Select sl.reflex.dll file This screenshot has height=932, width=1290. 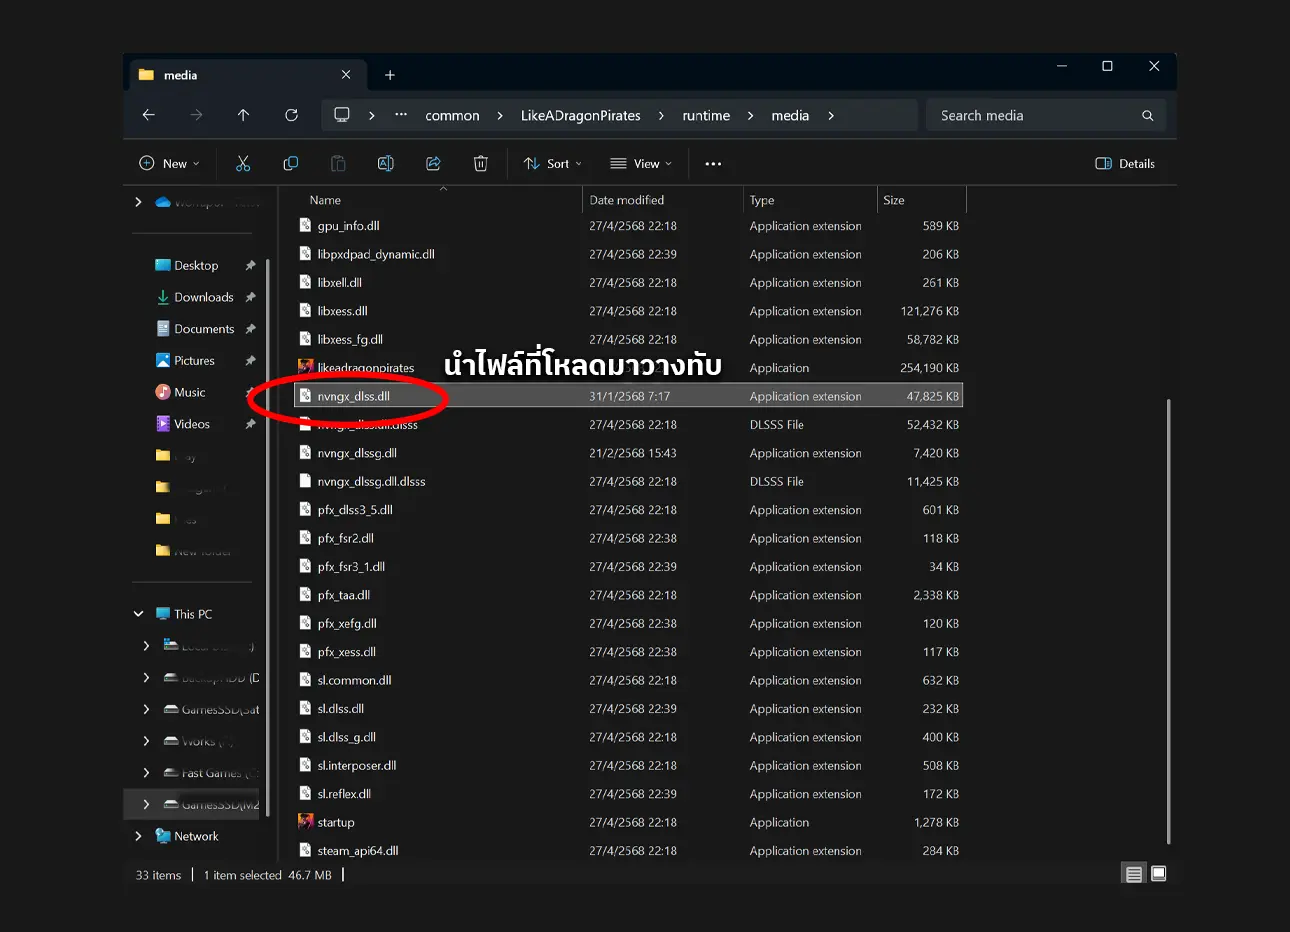click(344, 794)
